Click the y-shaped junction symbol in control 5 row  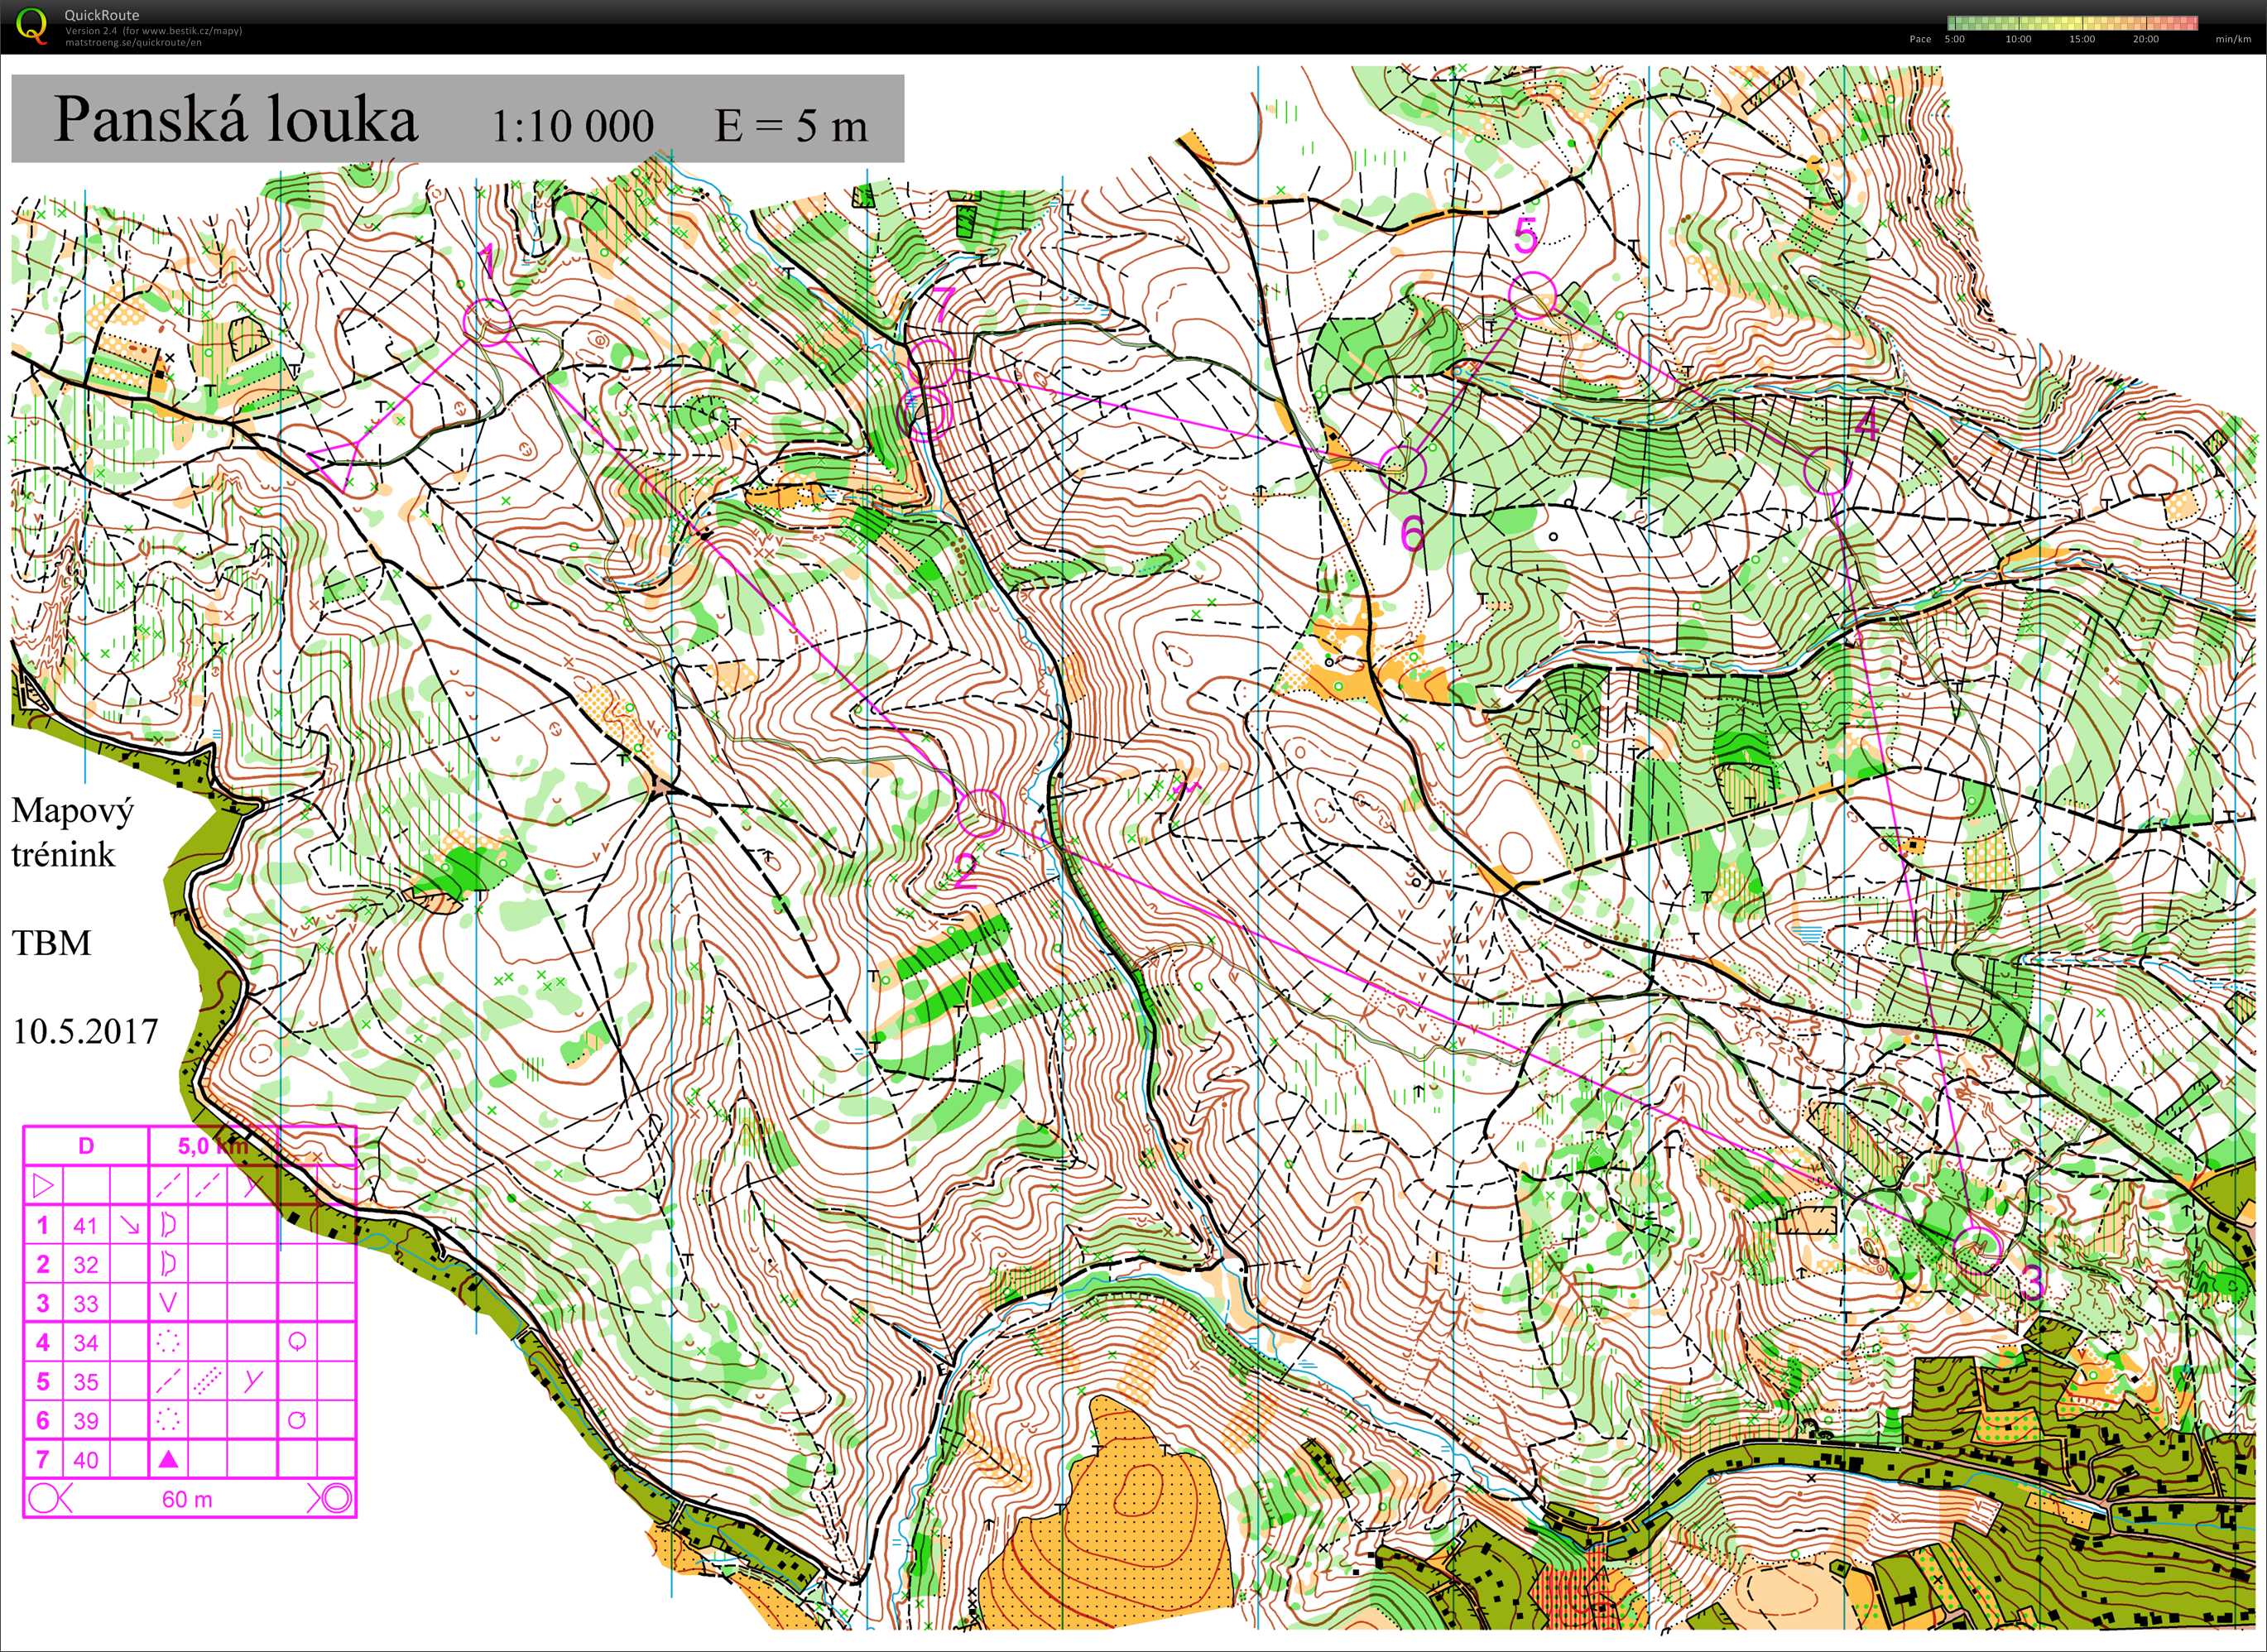coord(253,1381)
